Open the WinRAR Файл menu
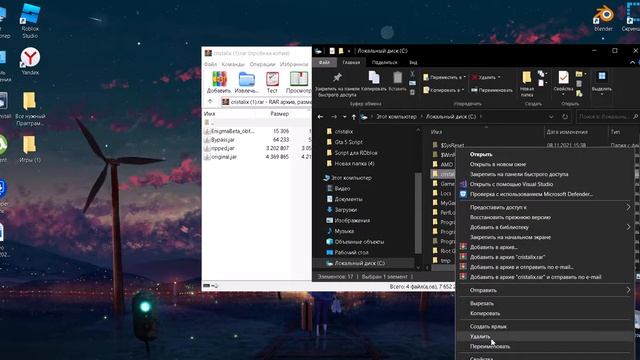Image resolution: width=640 pixels, height=360 pixels. 210,64
